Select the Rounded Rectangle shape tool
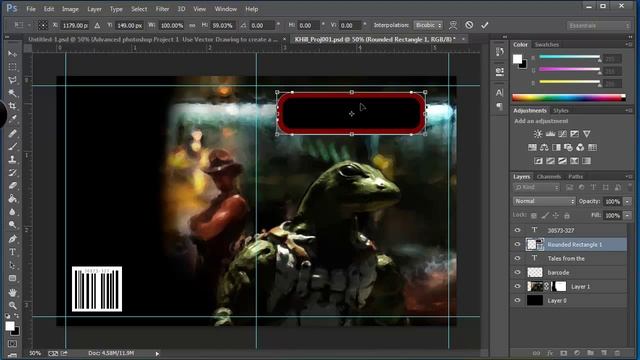The image size is (640, 360). click(12, 278)
